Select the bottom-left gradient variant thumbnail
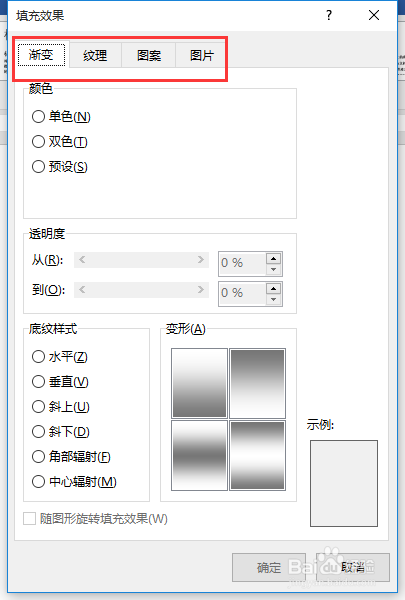 click(x=199, y=455)
